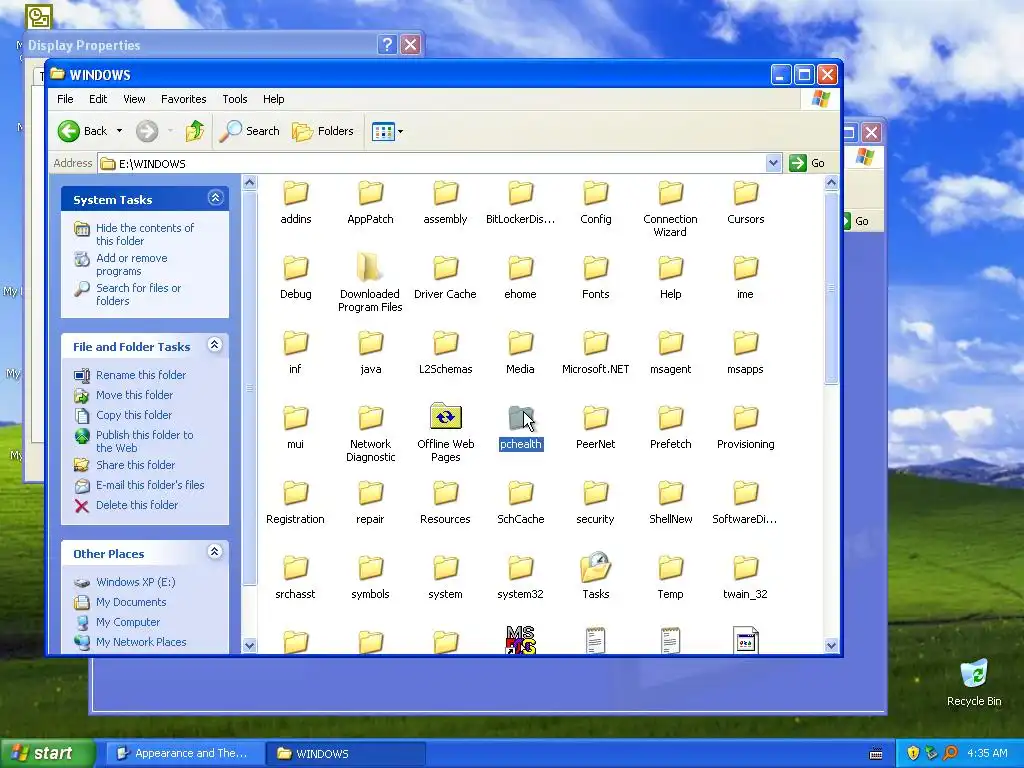Select the Connection Wizard folder
1024x768 pixels.
click(x=671, y=209)
